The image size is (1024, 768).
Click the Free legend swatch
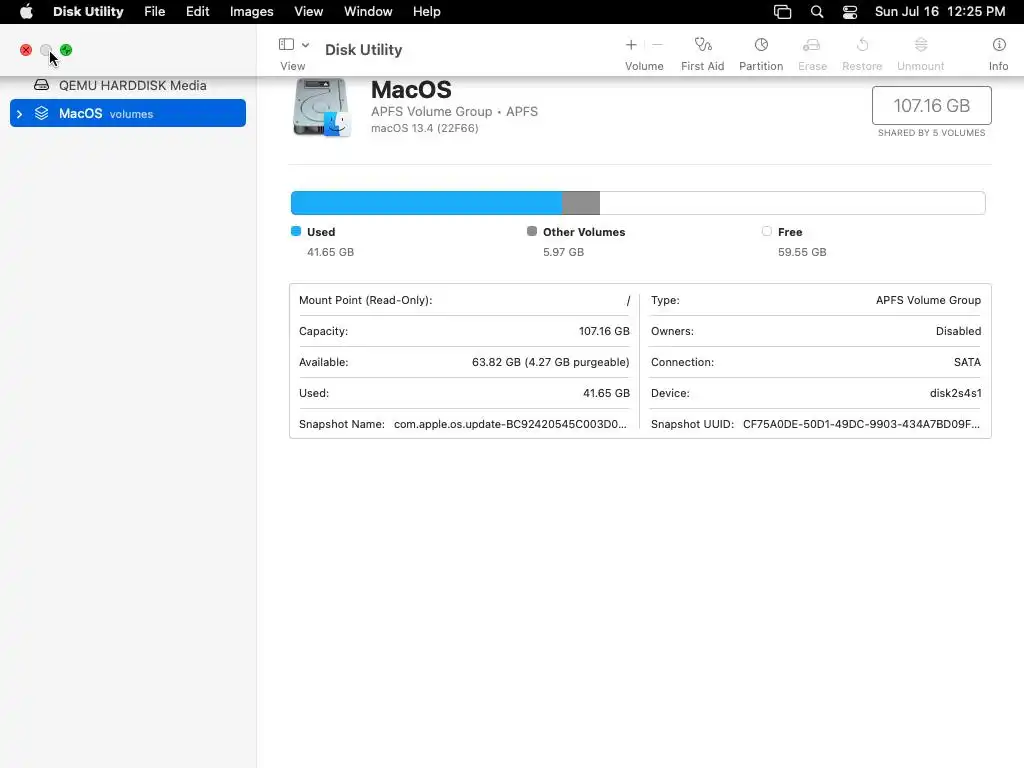click(x=767, y=231)
